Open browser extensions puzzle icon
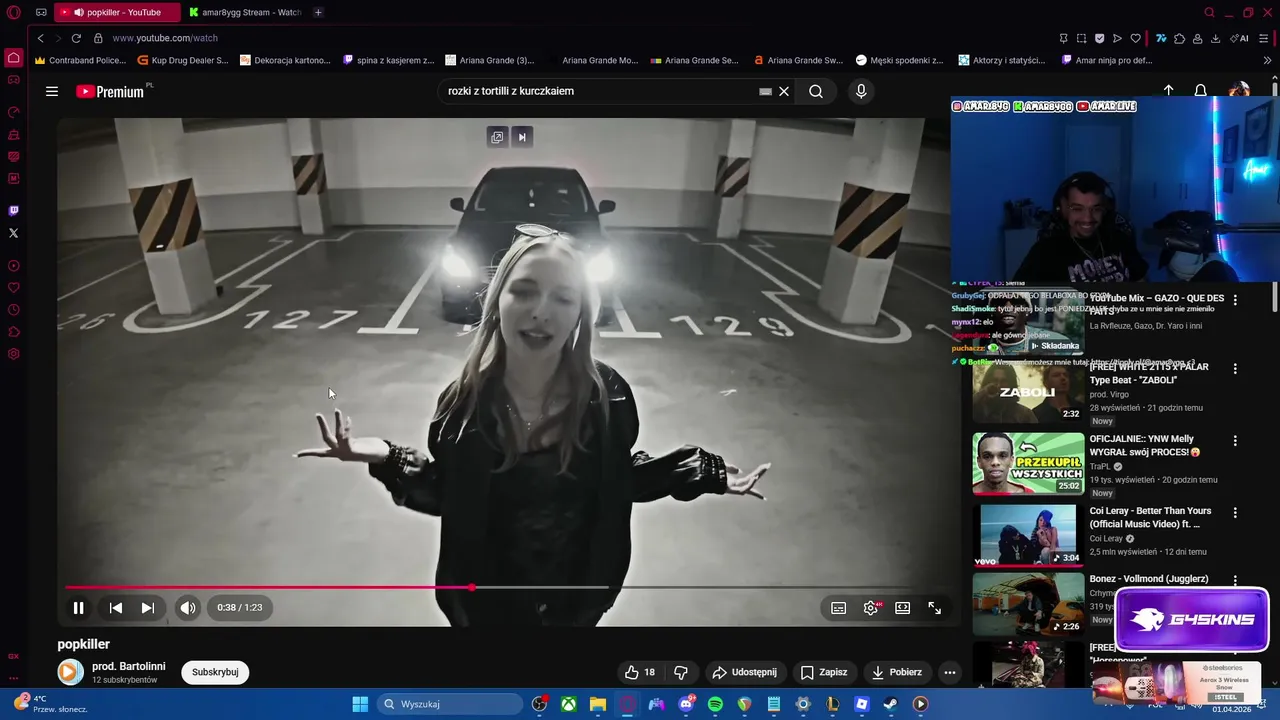The height and width of the screenshot is (720, 1280). 1179,38
